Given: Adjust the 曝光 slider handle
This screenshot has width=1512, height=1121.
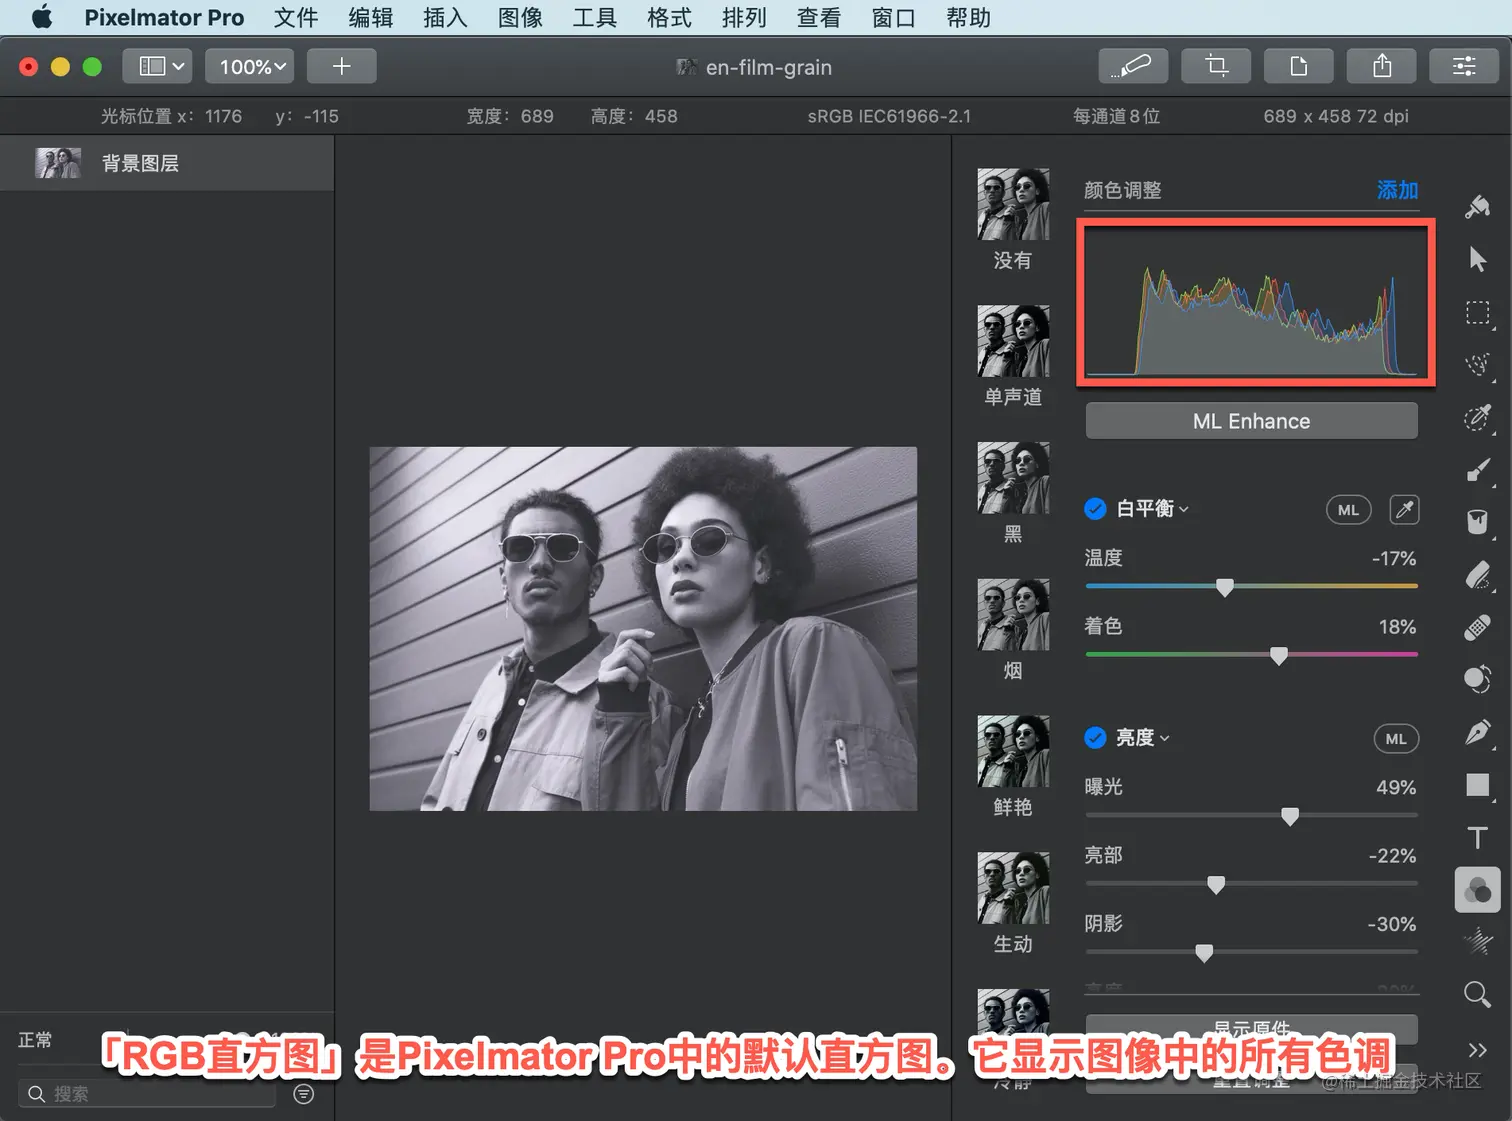Looking at the screenshot, I should tap(1290, 816).
